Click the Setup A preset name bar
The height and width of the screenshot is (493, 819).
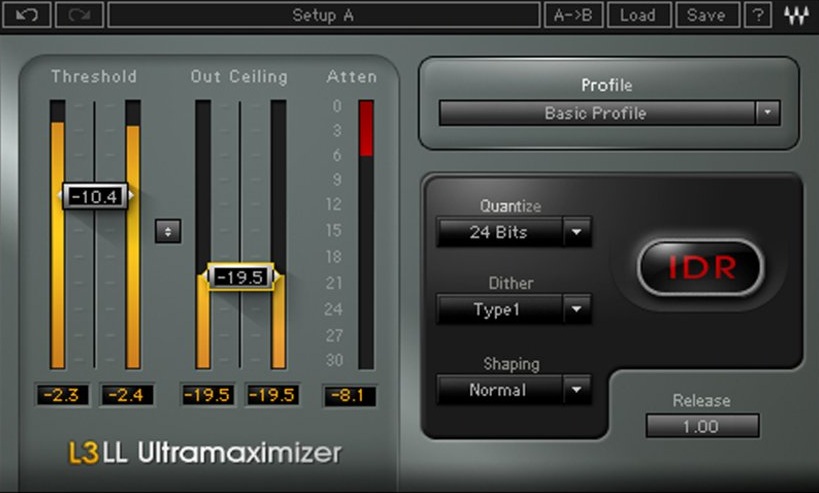[324, 15]
